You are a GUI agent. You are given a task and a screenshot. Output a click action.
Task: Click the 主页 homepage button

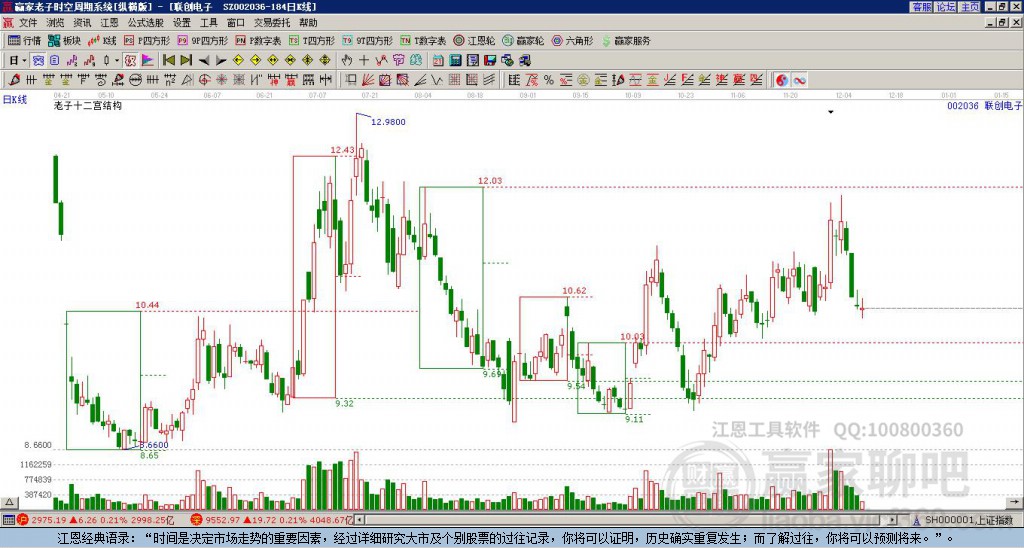[x=969, y=7]
